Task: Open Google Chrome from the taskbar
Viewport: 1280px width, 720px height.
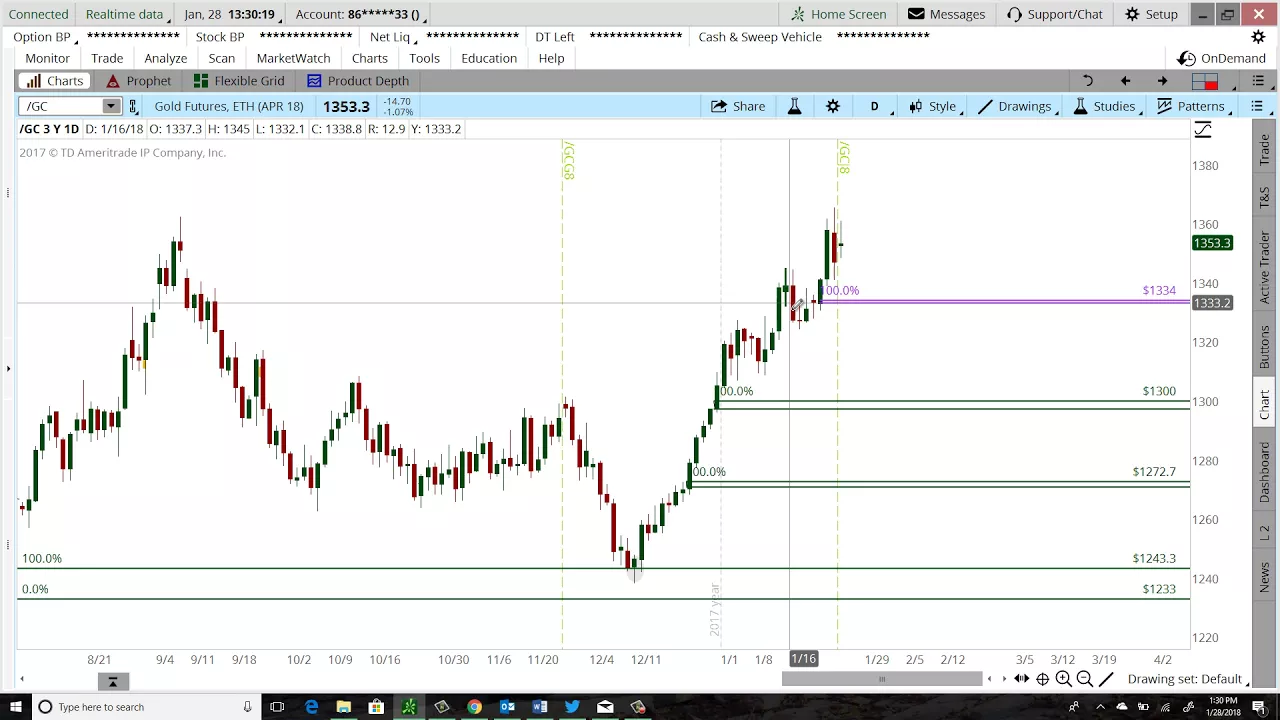Action: 474,707
